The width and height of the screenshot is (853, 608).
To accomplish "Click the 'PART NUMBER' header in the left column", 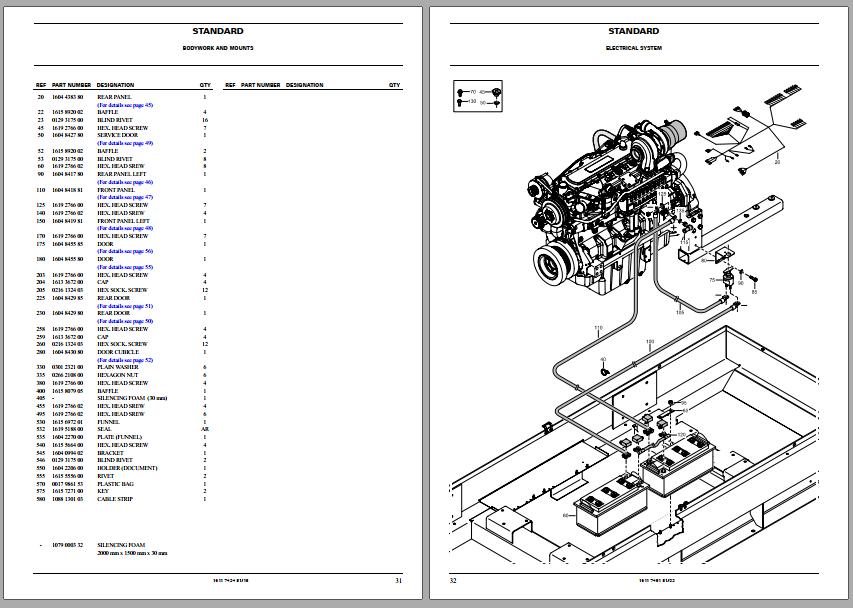I will tap(71, 85).
